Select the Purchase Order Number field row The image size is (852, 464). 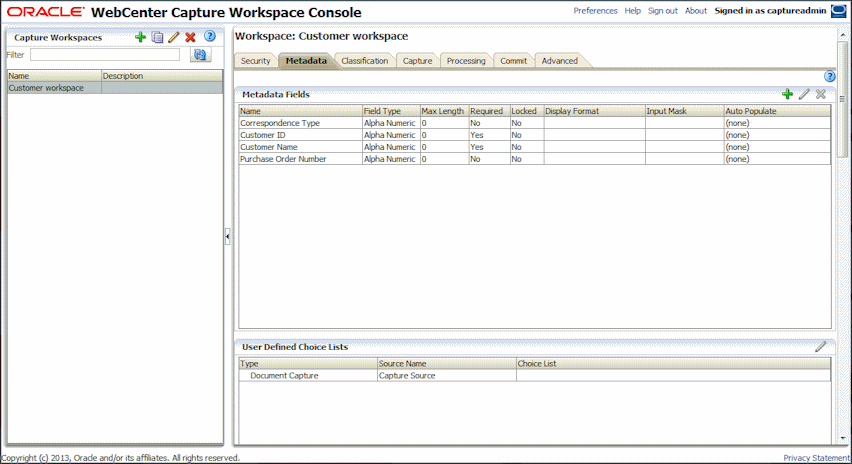click(x=535, y=159)
